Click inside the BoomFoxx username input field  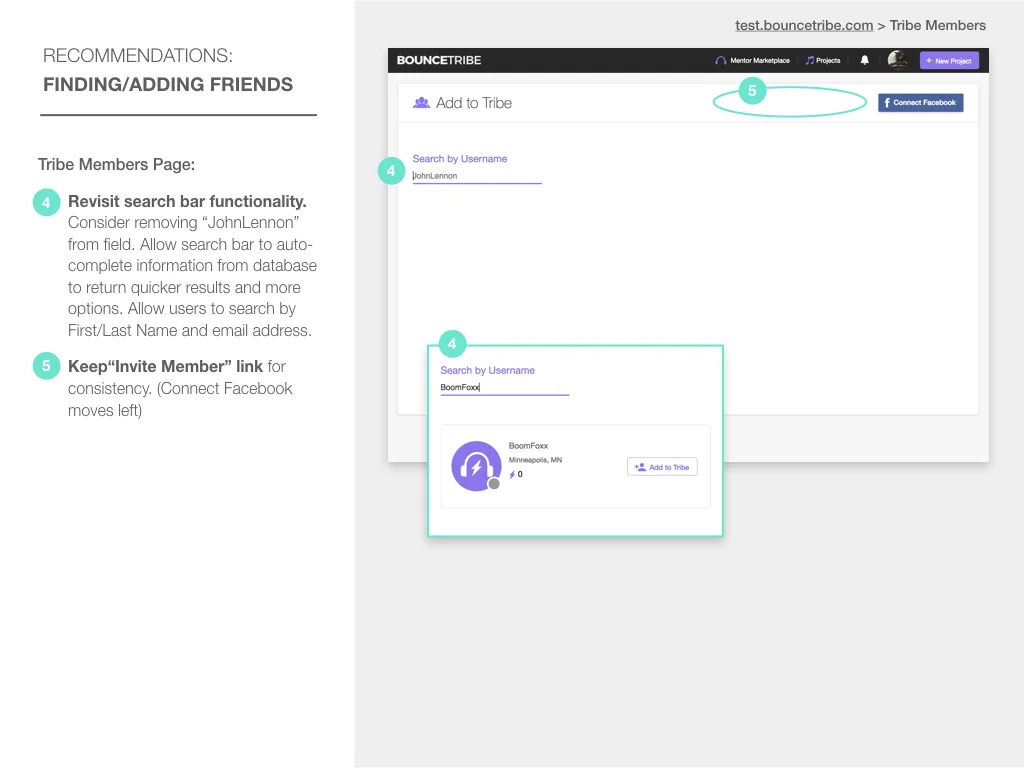tap(504, 387)
